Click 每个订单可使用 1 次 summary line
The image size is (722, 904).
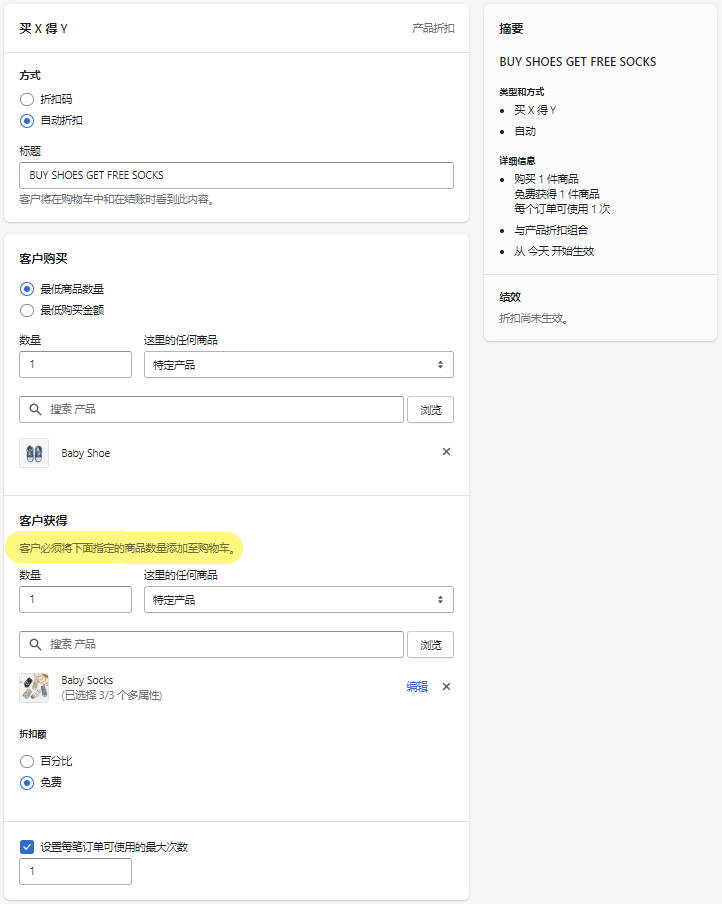[x=562, y=209]
